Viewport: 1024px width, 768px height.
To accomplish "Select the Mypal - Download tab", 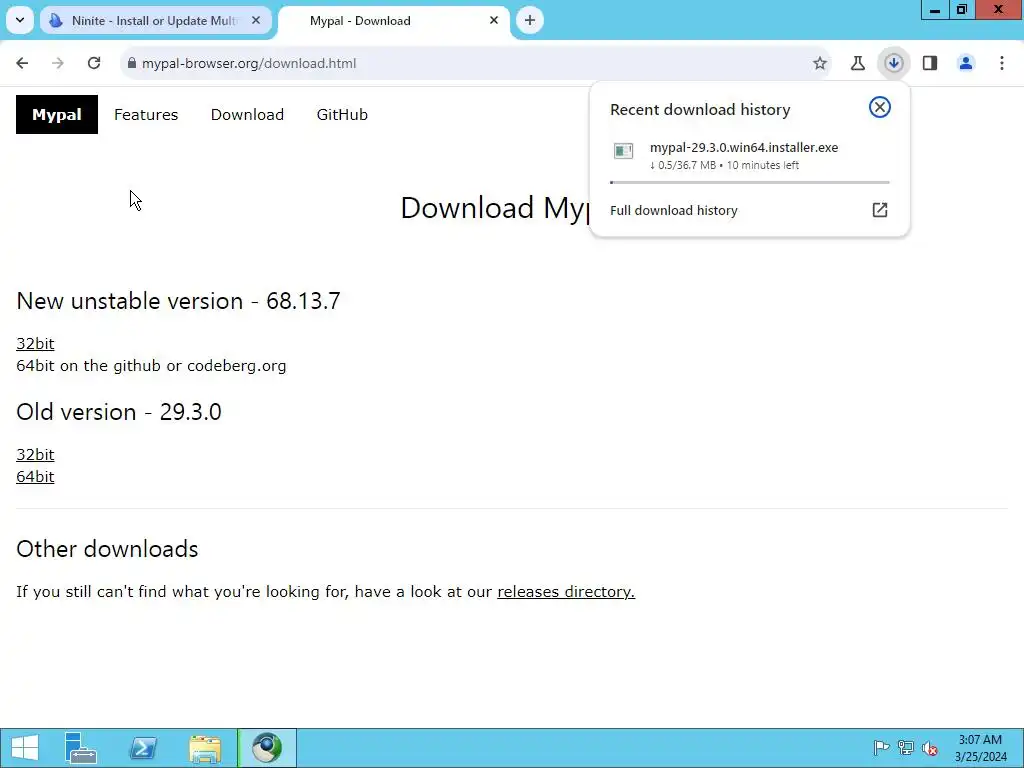I will pos(394,20).
